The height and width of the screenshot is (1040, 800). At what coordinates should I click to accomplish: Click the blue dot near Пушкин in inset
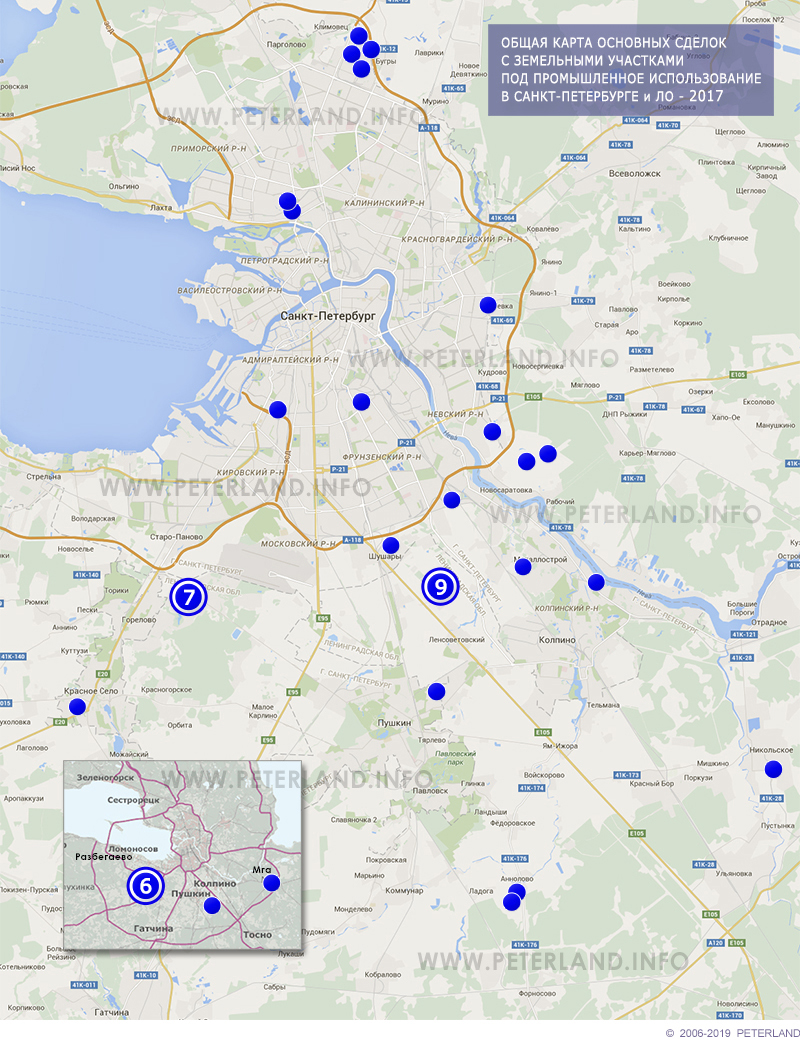click(212, 905)
